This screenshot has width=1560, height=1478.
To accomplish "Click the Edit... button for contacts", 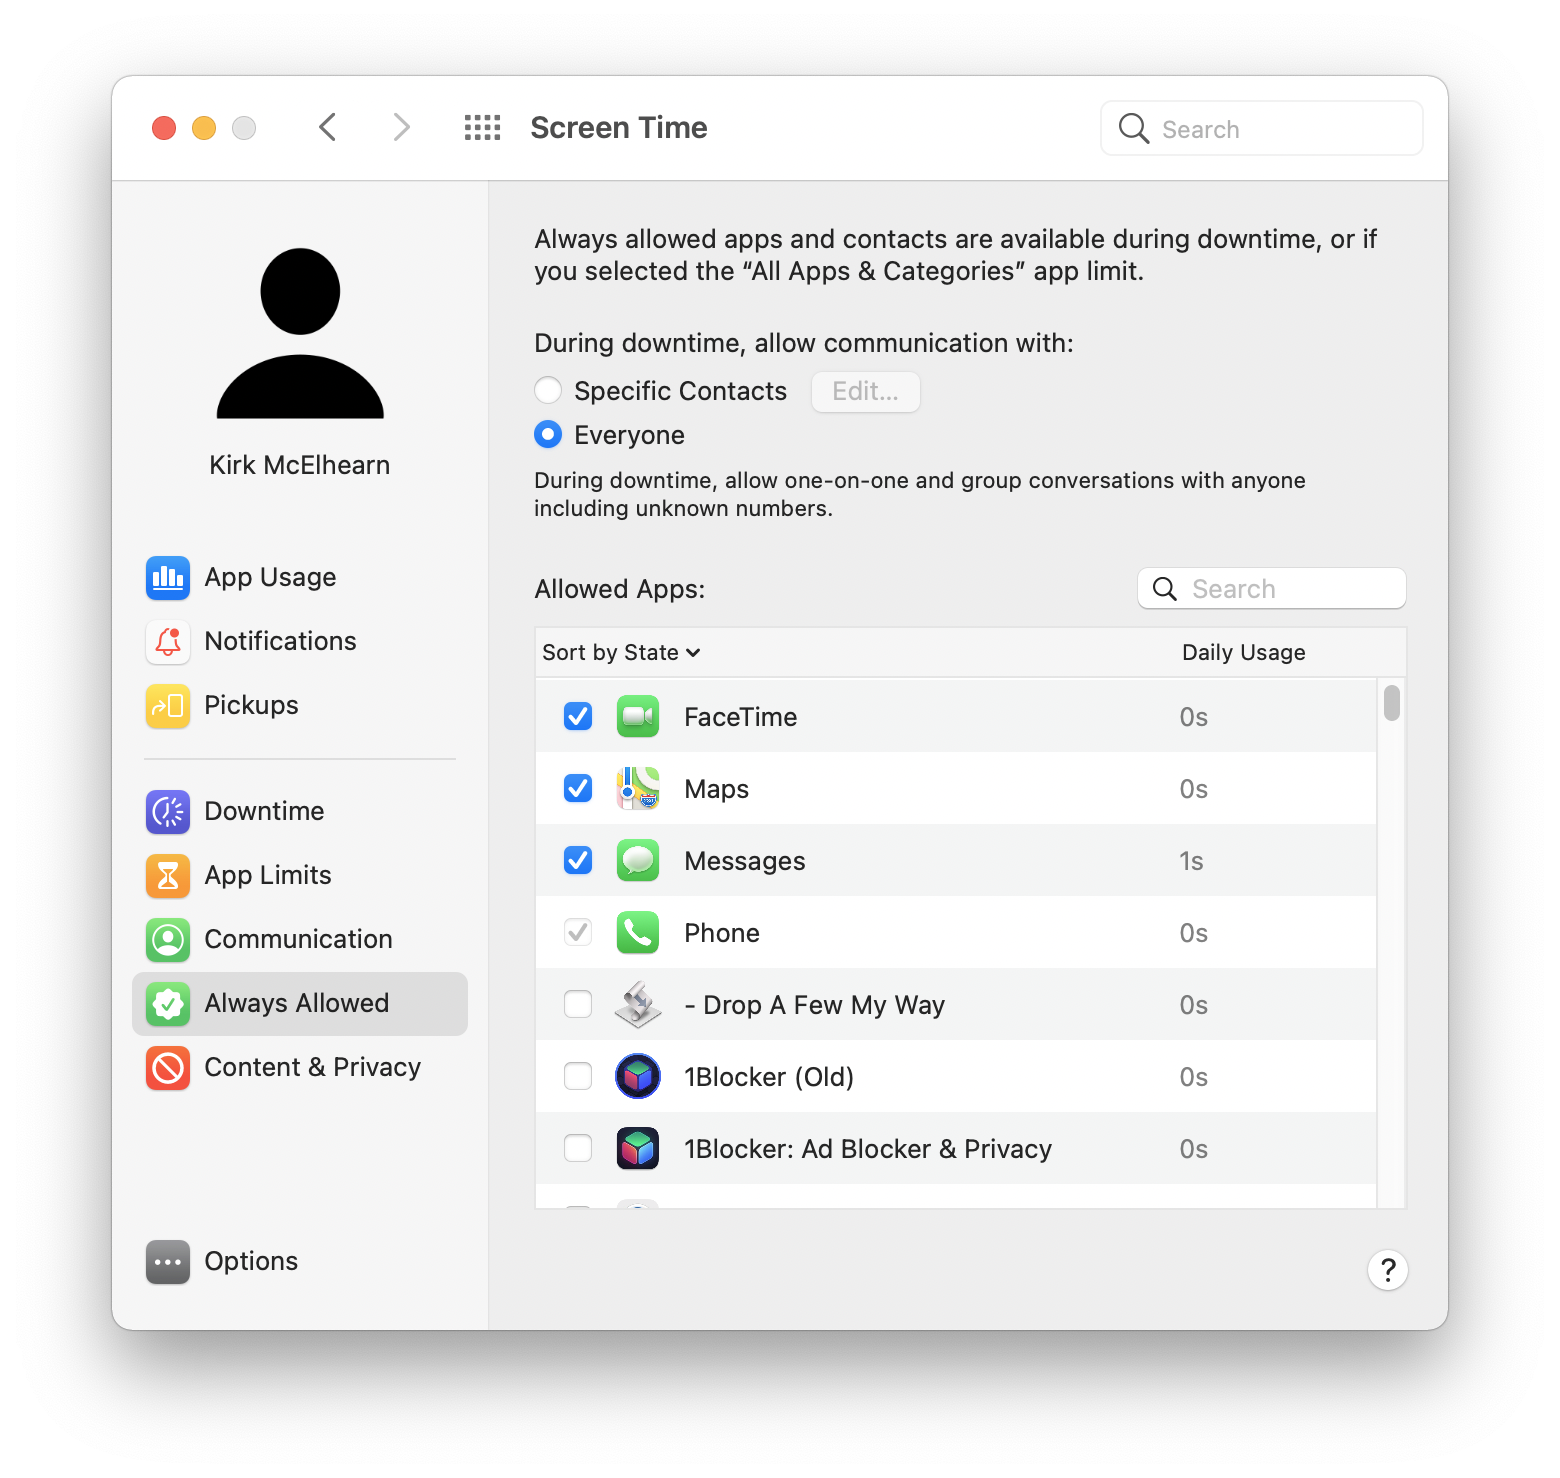I will click(x=866, y=391).
